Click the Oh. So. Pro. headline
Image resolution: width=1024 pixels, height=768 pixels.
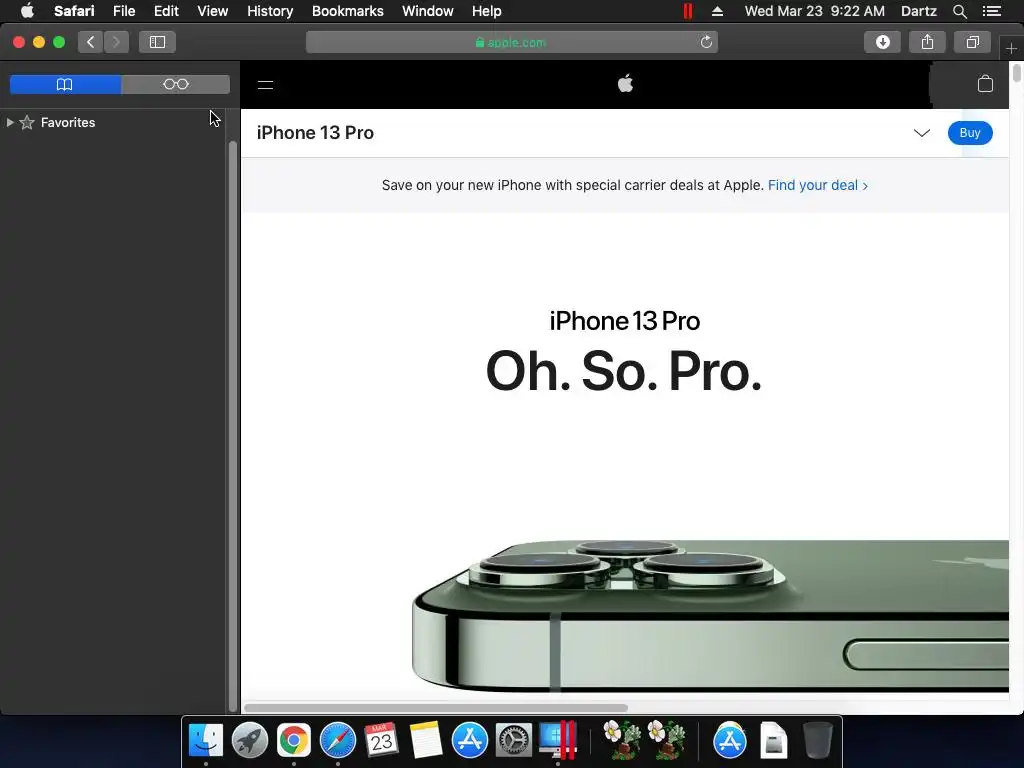click(x=624, y=371)
